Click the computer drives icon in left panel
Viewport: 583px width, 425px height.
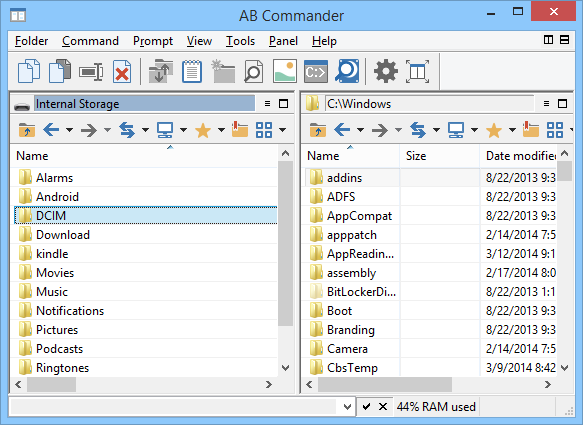point(165,130)
